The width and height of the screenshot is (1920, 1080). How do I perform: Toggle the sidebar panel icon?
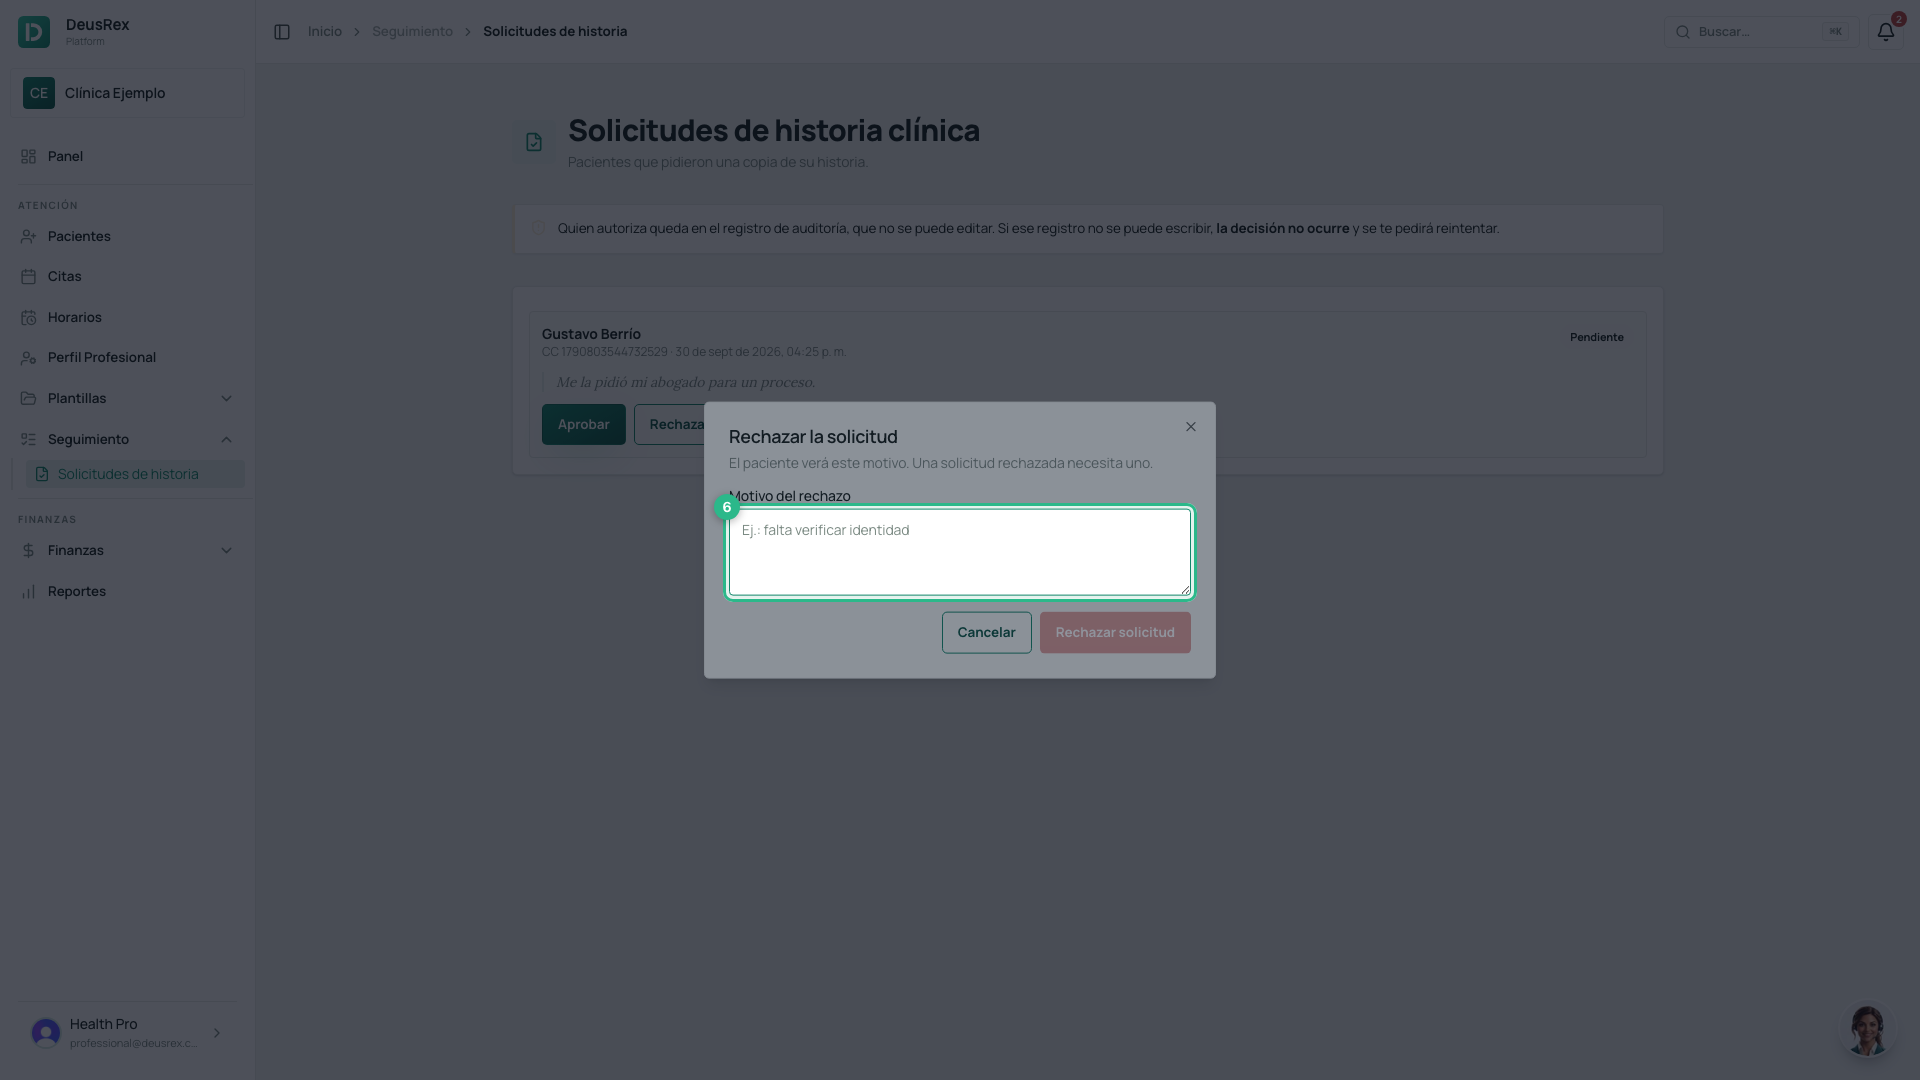click(282, 32)
